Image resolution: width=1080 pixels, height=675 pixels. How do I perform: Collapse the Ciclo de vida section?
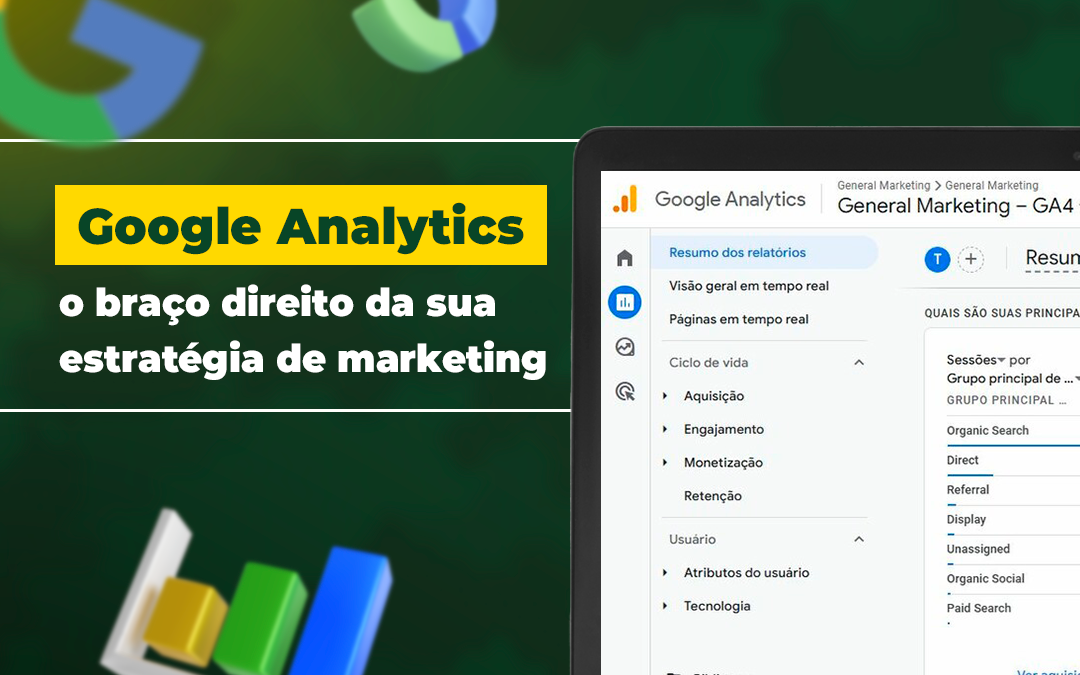click(858, 362)
